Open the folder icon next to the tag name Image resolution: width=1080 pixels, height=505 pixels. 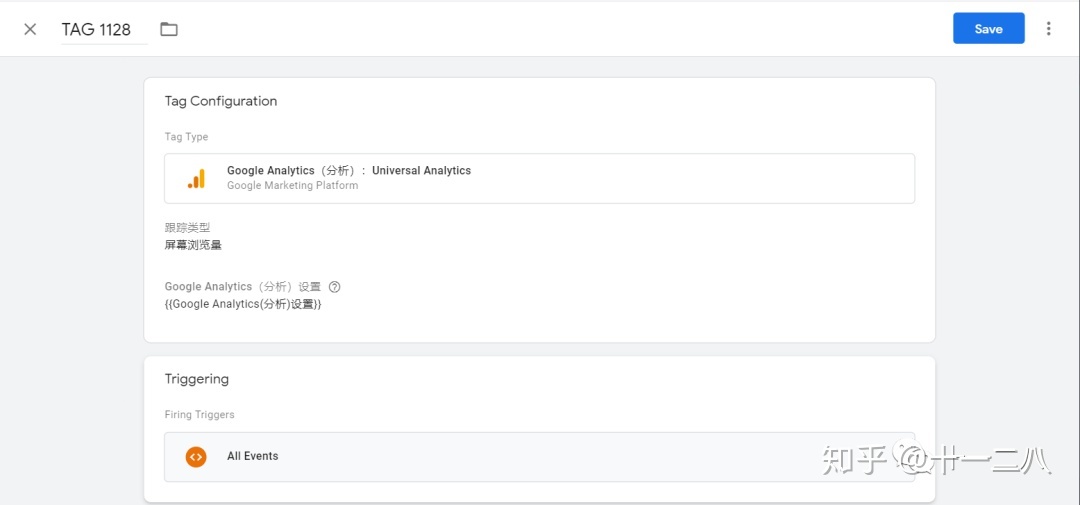coord(169,29)
